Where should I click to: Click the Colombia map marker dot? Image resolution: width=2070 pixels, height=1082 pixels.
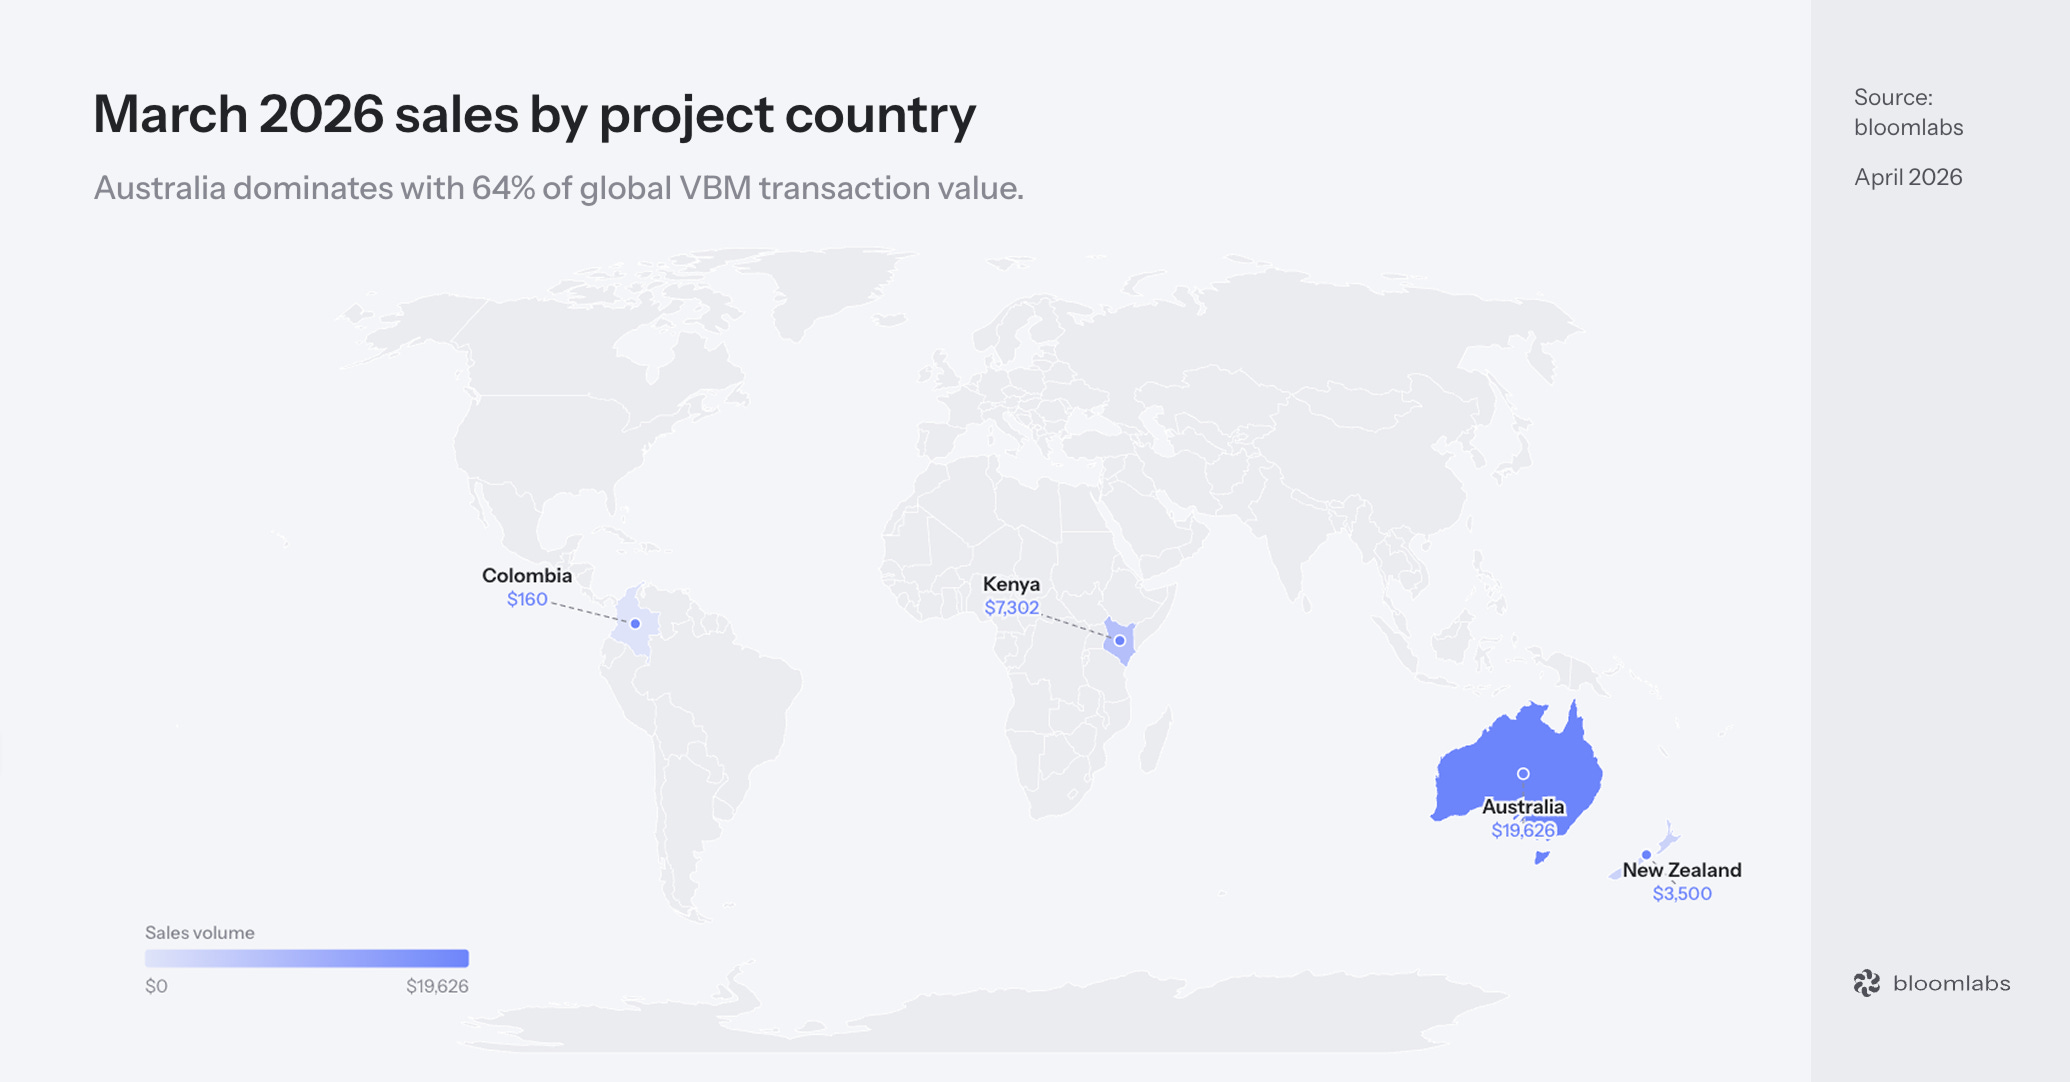tap(635, 624)
